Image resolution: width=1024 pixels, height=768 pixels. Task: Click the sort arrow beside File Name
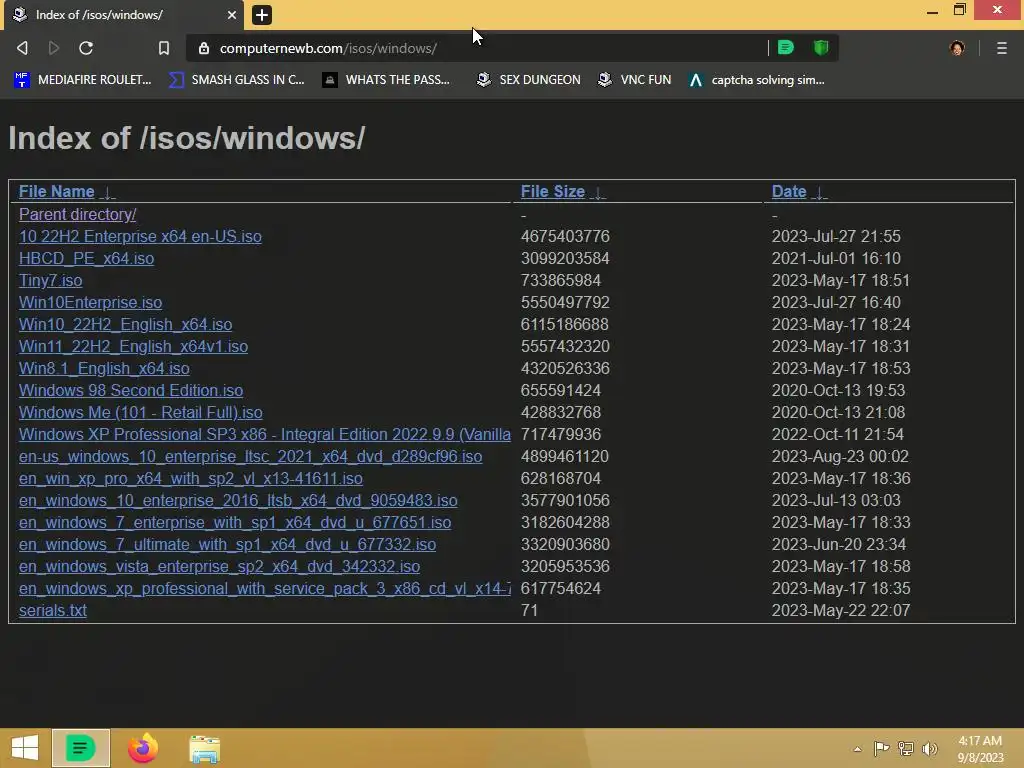(109, 193)
